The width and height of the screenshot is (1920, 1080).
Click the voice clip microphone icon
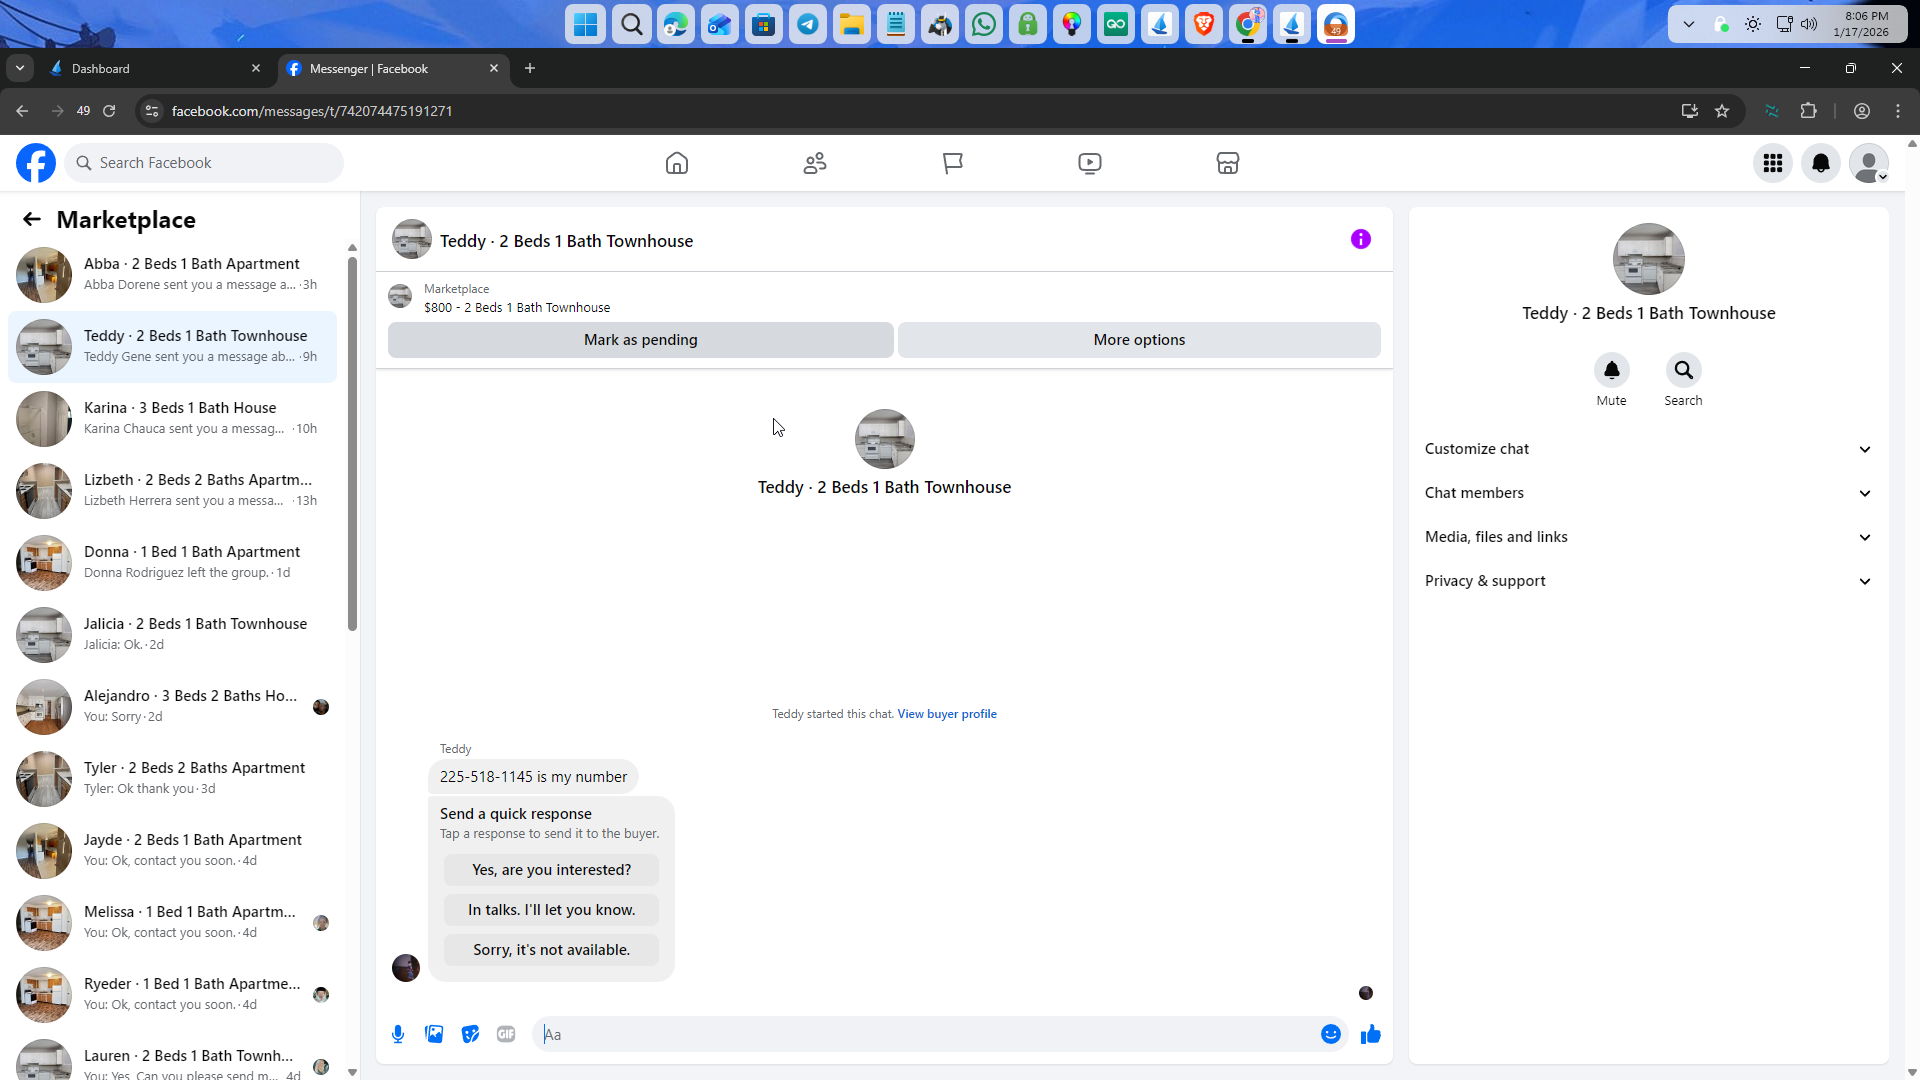(x=398, y=1034)
